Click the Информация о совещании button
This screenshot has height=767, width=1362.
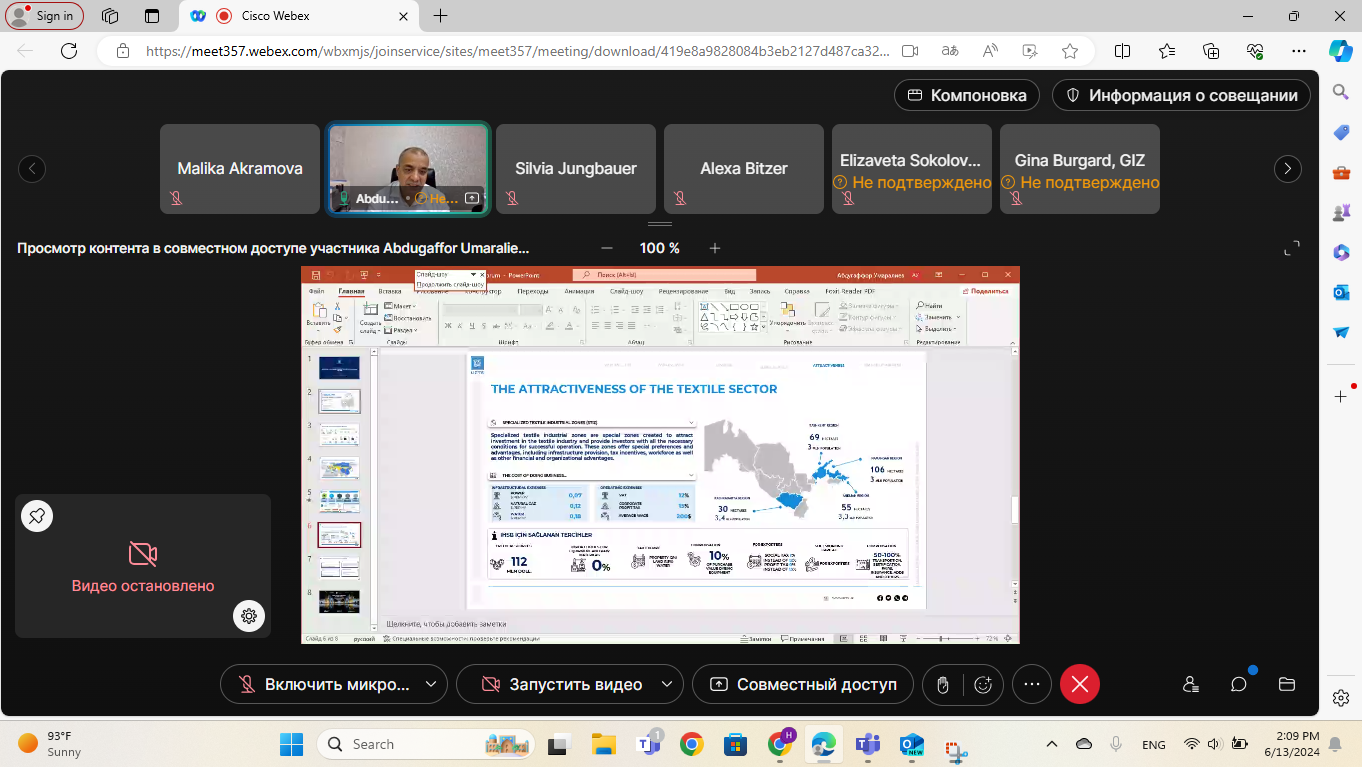point(1181,95)
